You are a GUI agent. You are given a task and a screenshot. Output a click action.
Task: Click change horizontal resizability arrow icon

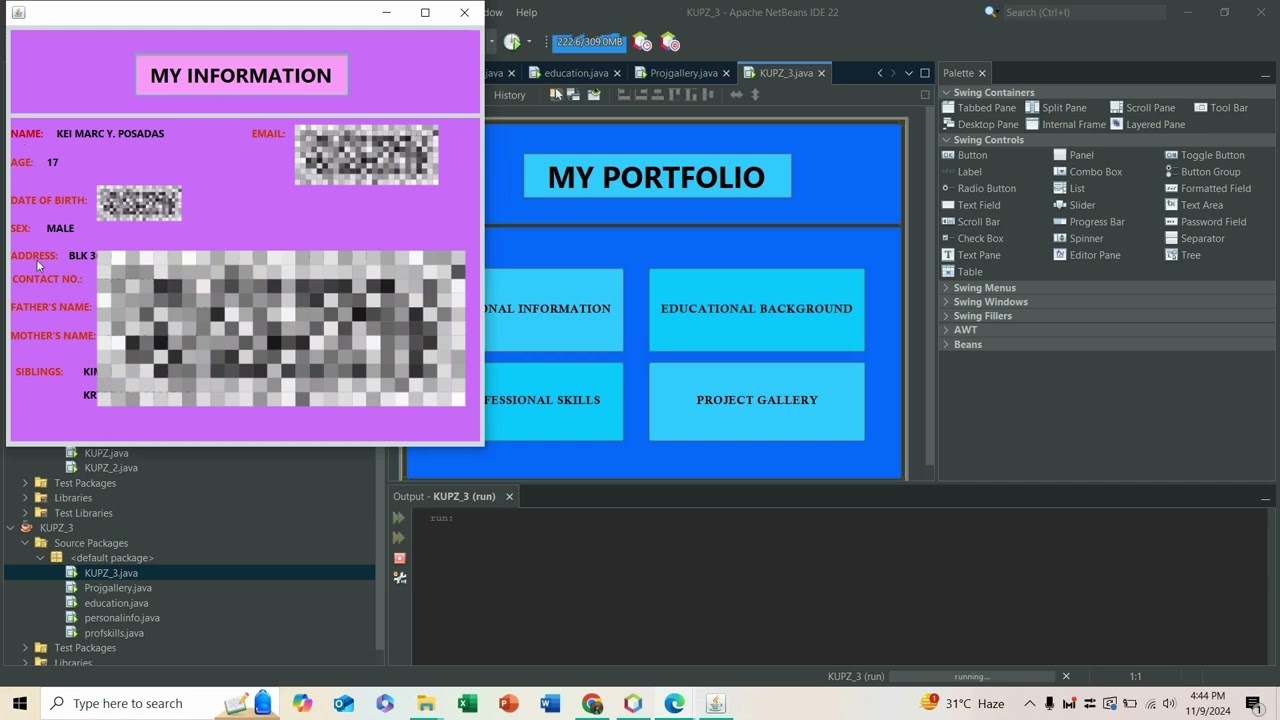click(x=736, y=95)
